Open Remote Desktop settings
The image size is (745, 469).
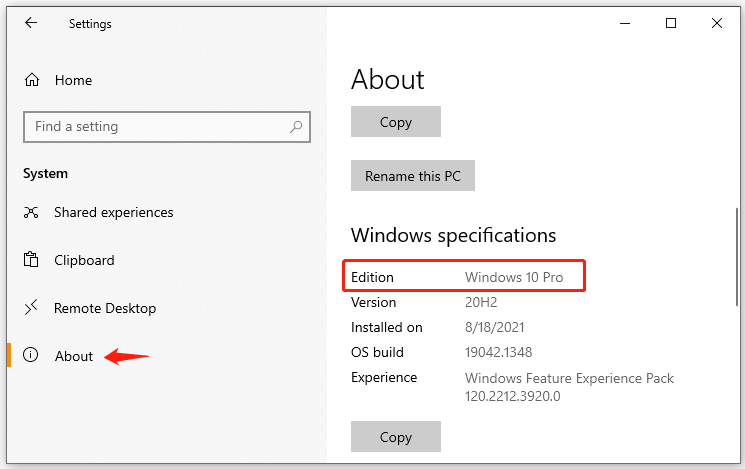(x=105, y=308)
